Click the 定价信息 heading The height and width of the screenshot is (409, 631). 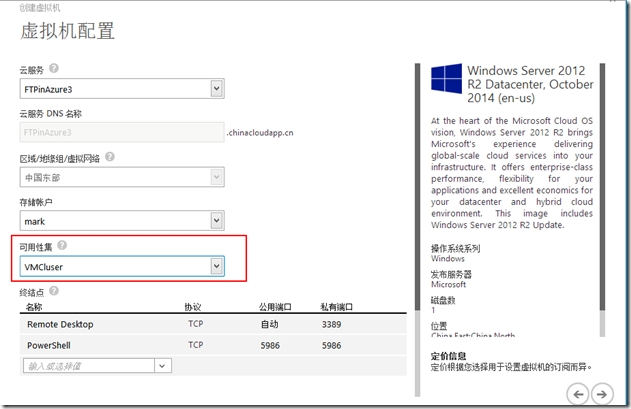pyautogui.click(x=448, y=356)
